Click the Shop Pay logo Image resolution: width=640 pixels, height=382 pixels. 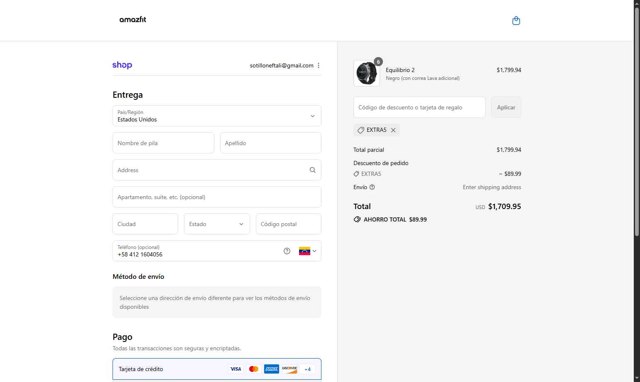122,65
